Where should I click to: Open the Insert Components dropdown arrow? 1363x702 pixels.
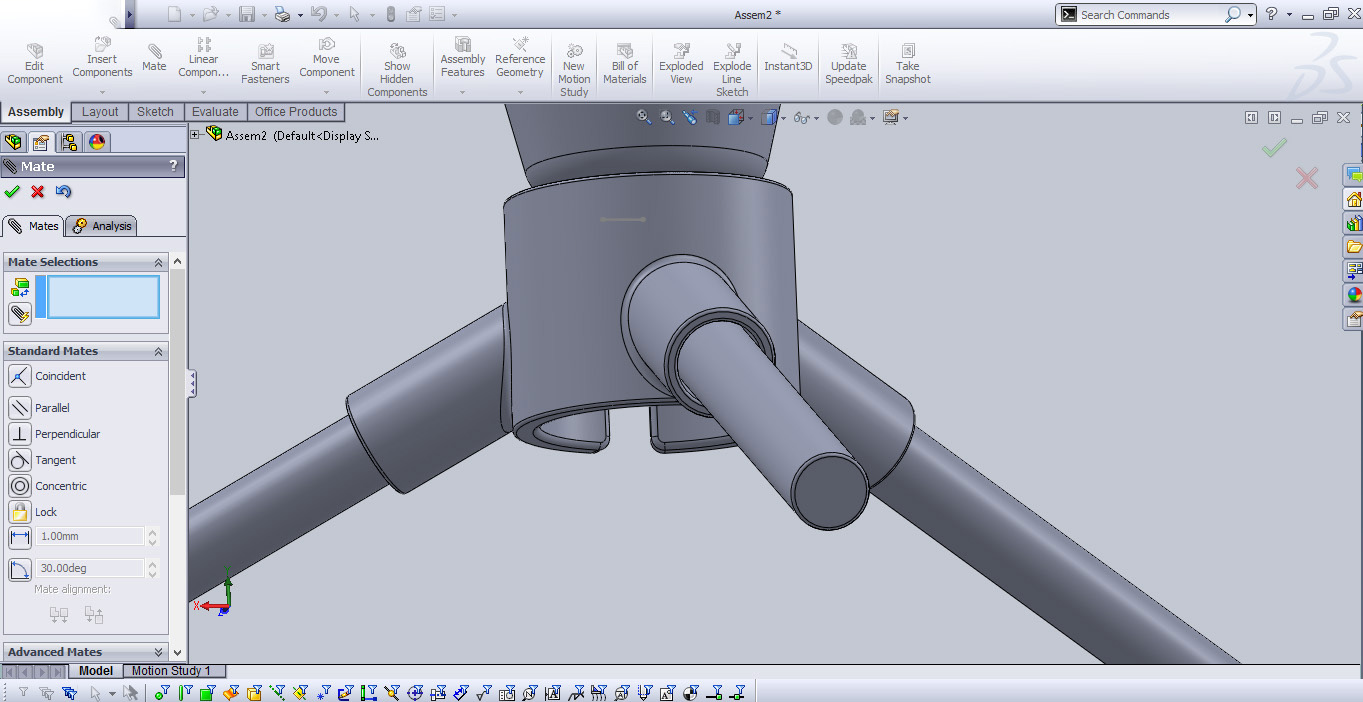pos(102,92)
